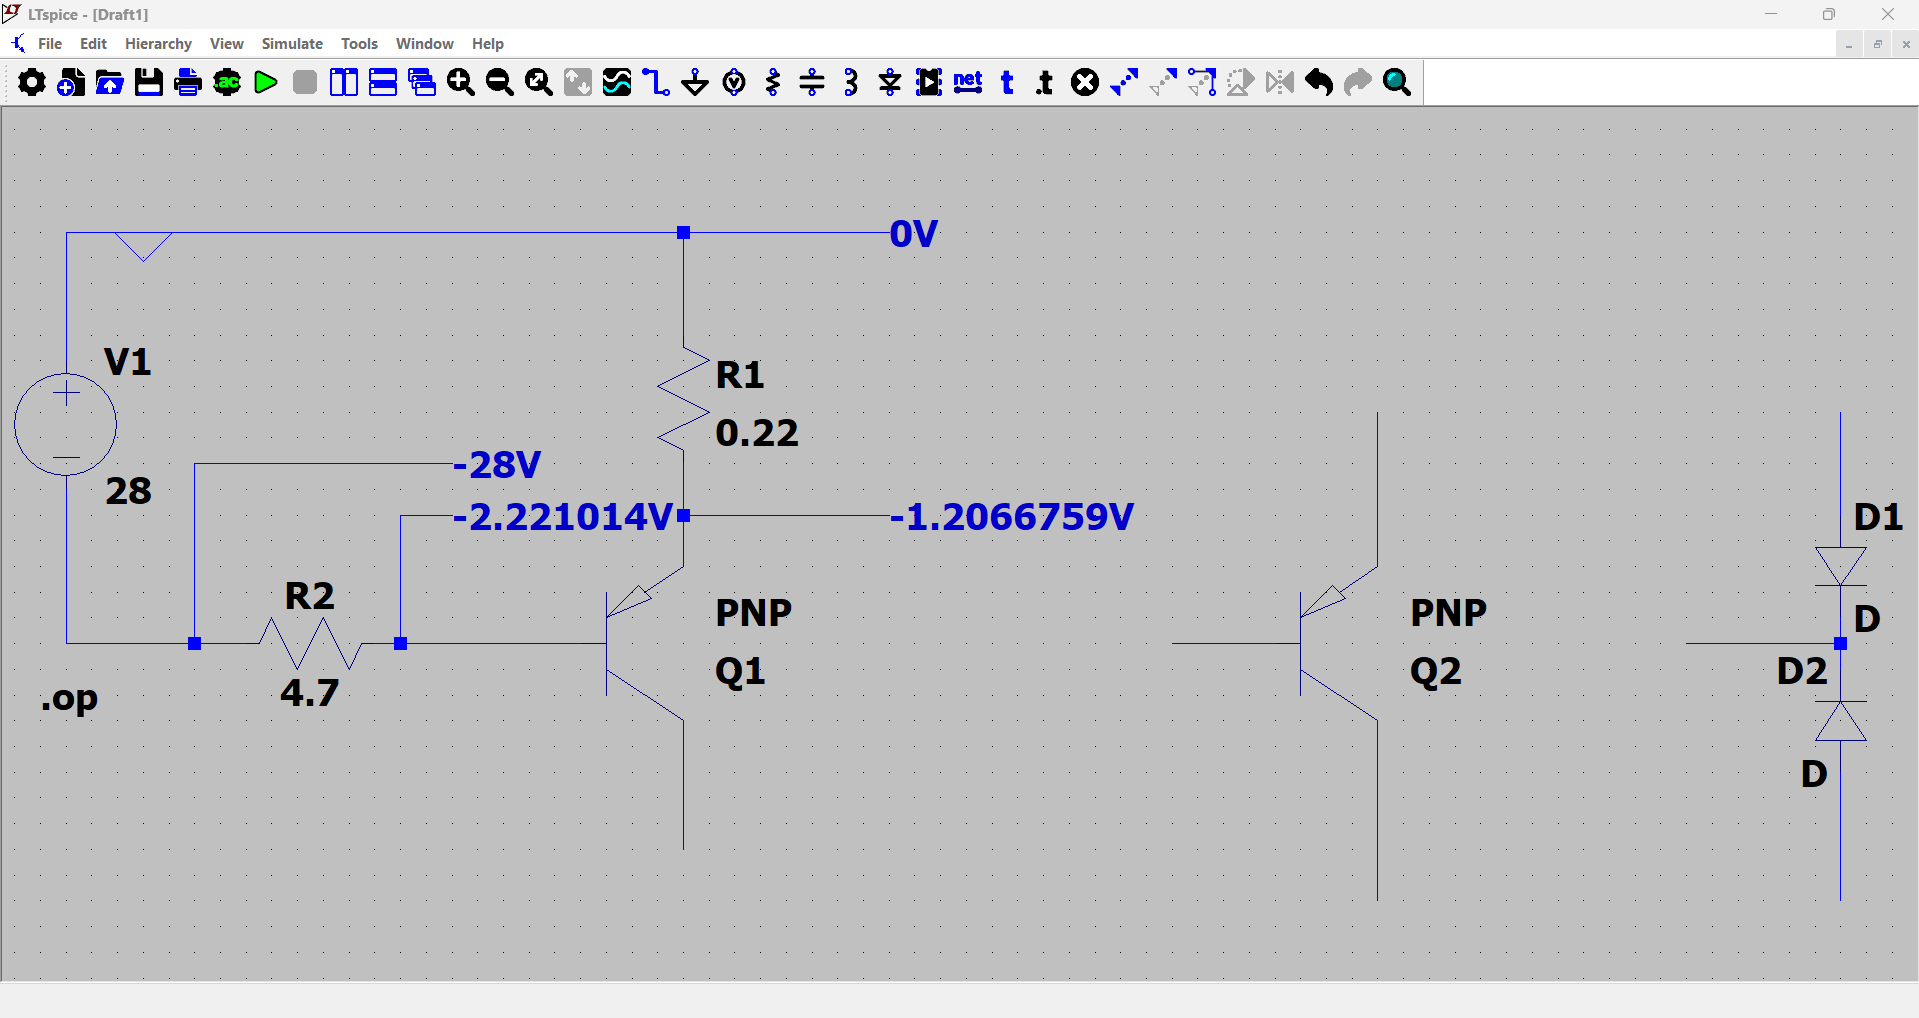Click the 0V voltage label
The image size is (1919, 1018).
pyautogui.click(x=913, y=234)
